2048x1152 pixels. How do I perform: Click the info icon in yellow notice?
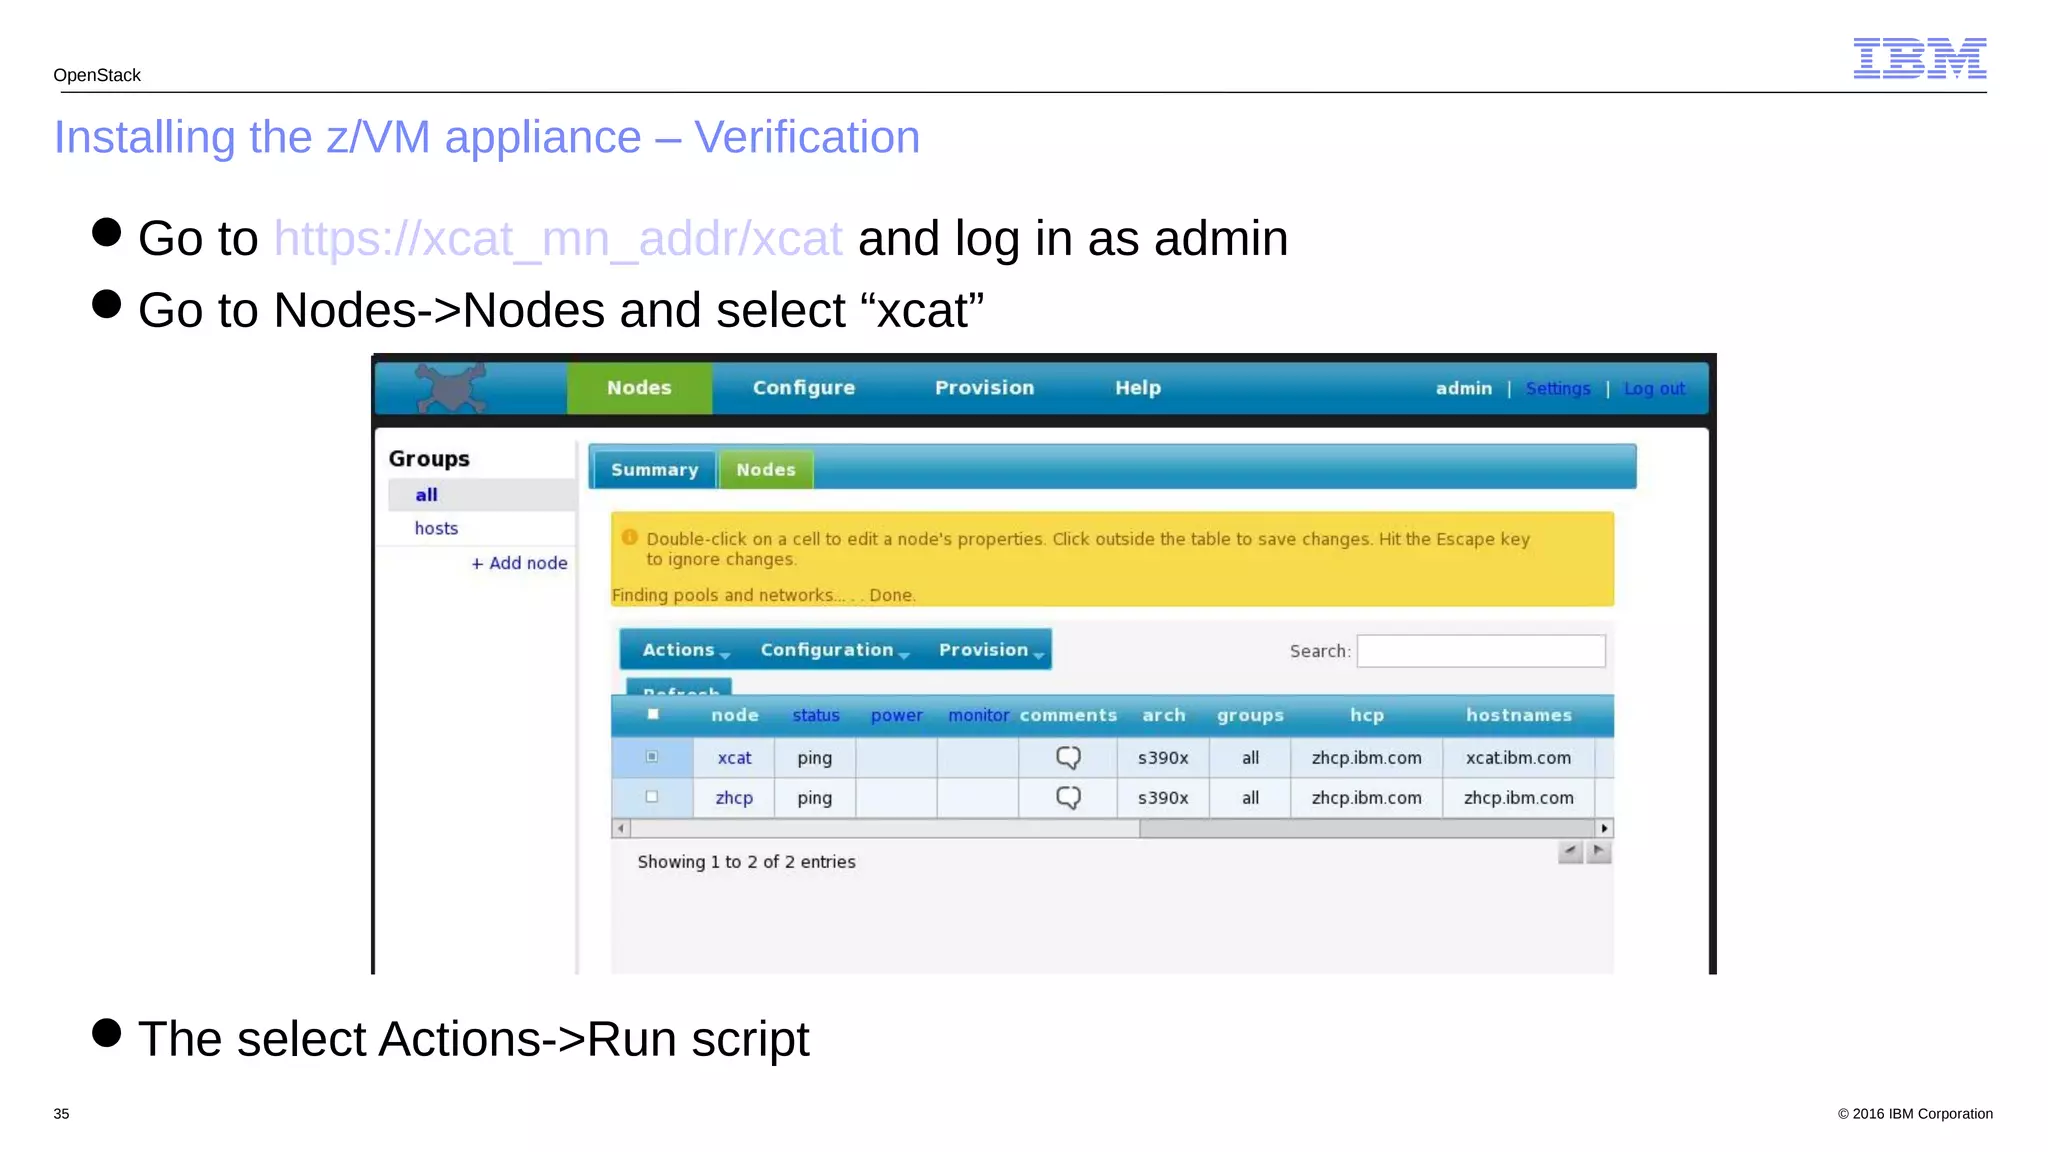tap(630, 538)
